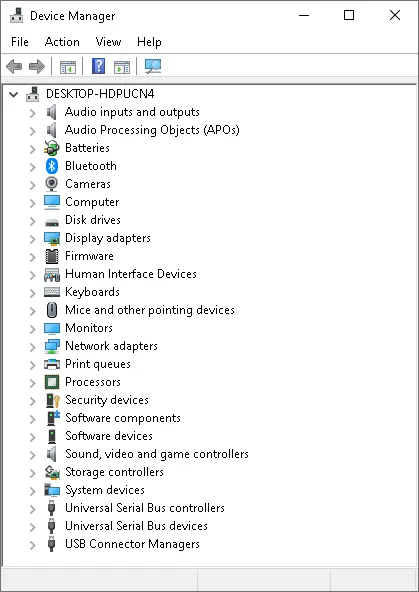This screenshot has height=592, width=419.
Task: Select the USB Connector Managers label
Action: 132,544
